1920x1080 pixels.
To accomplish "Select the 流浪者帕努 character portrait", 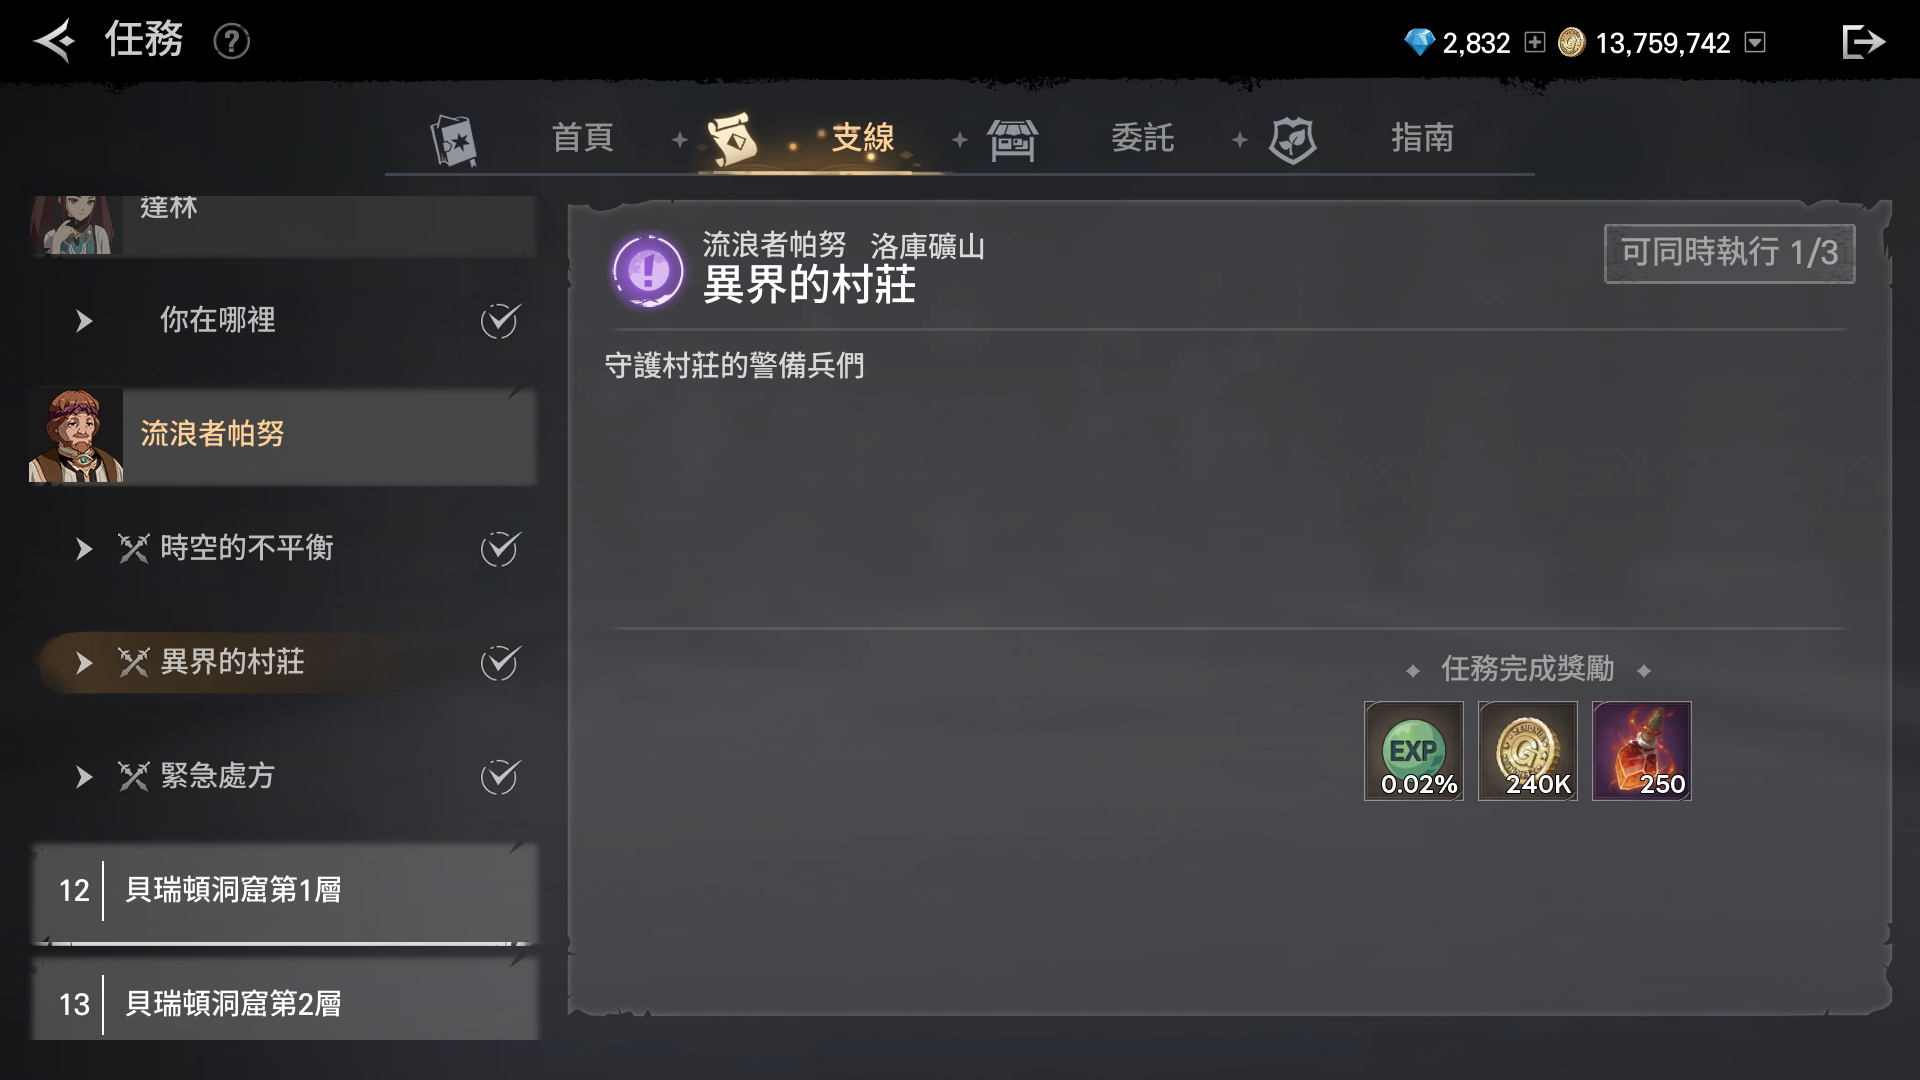I will point(76,436).
